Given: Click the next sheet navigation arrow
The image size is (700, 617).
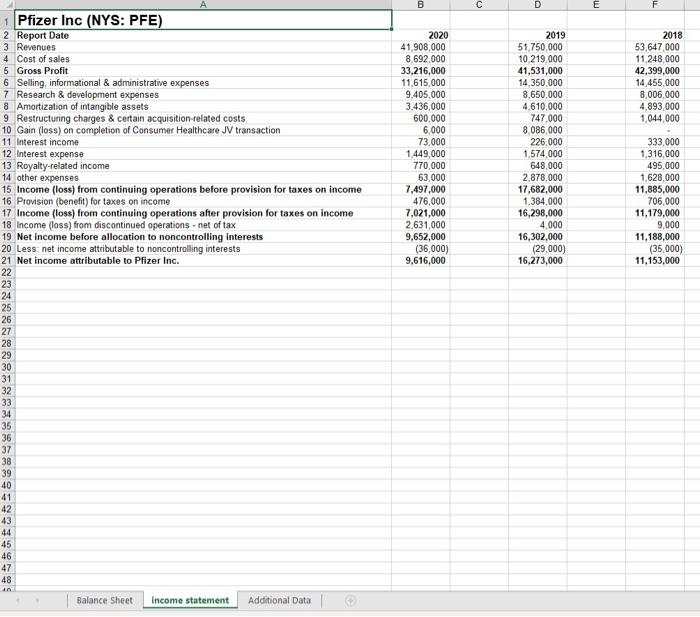Looking at the screenshot, I should (x=38, y=601).
